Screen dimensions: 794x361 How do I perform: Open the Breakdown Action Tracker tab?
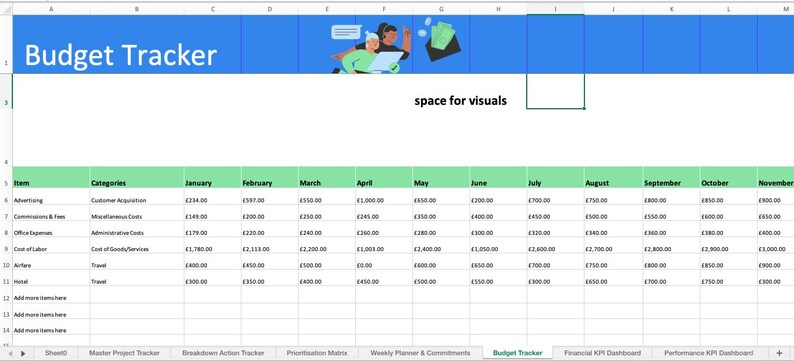point(223,353)
